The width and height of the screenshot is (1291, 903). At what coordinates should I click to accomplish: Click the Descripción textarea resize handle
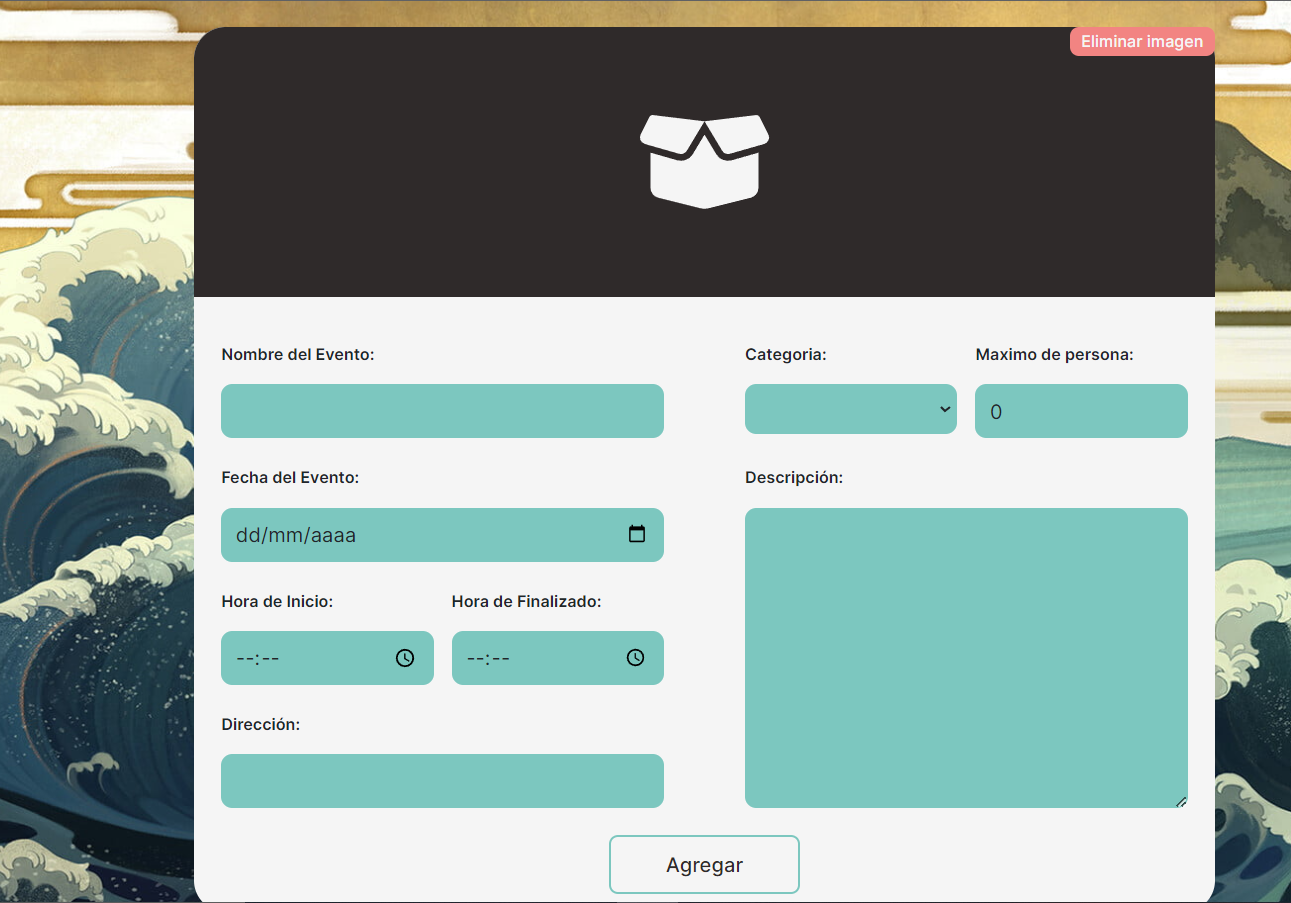point(1181,801)
